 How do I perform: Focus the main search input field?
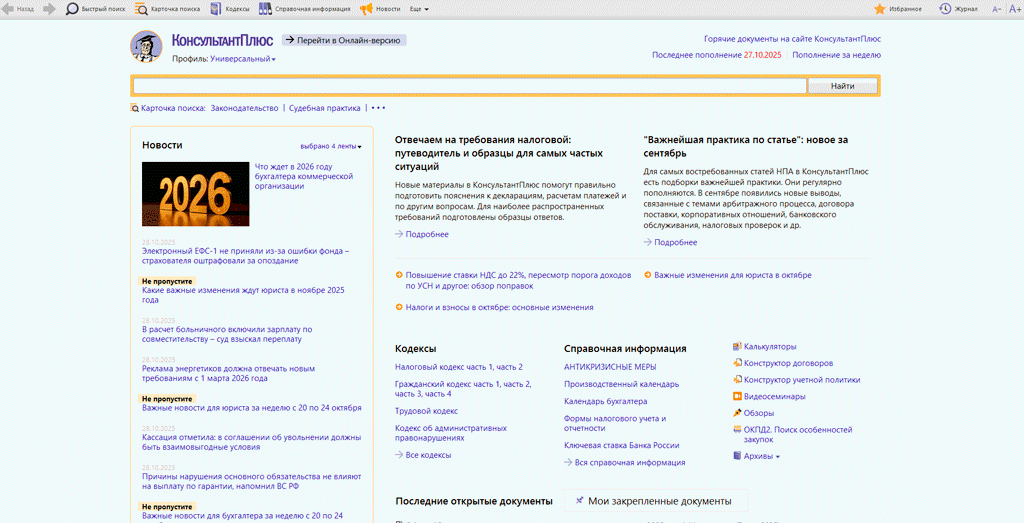[x=470, y=86]
